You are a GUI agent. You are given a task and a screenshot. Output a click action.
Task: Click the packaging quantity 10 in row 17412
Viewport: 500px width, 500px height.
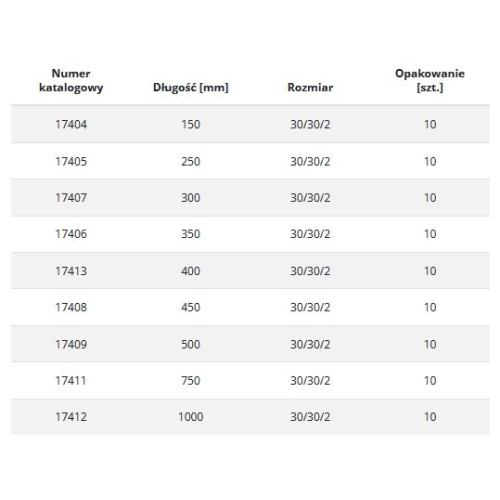point(430,417)
